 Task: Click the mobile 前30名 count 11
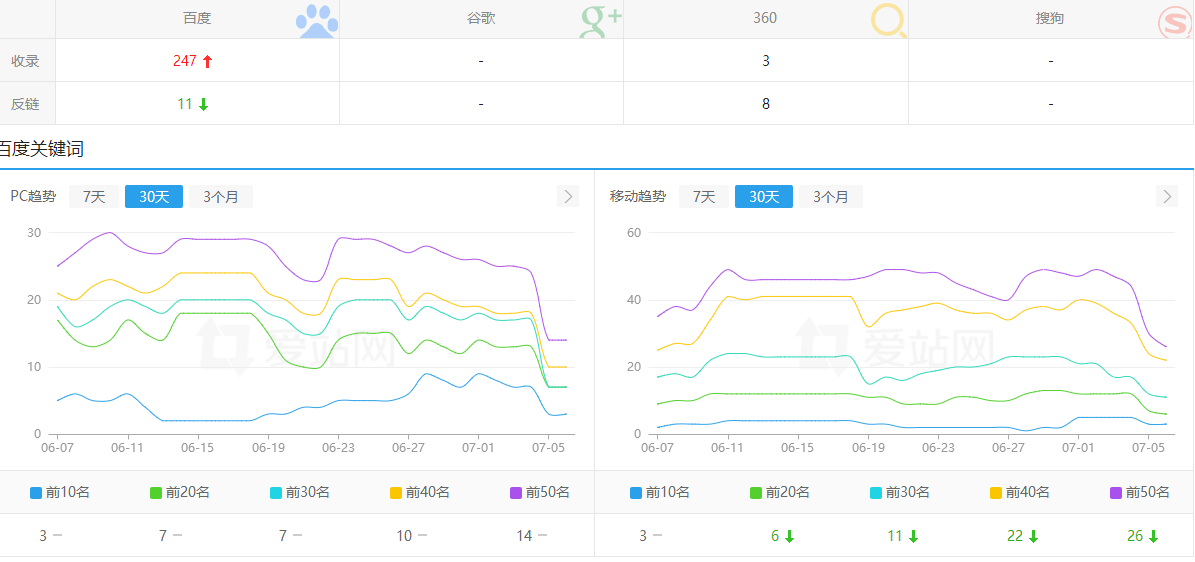tap(895, 536)
